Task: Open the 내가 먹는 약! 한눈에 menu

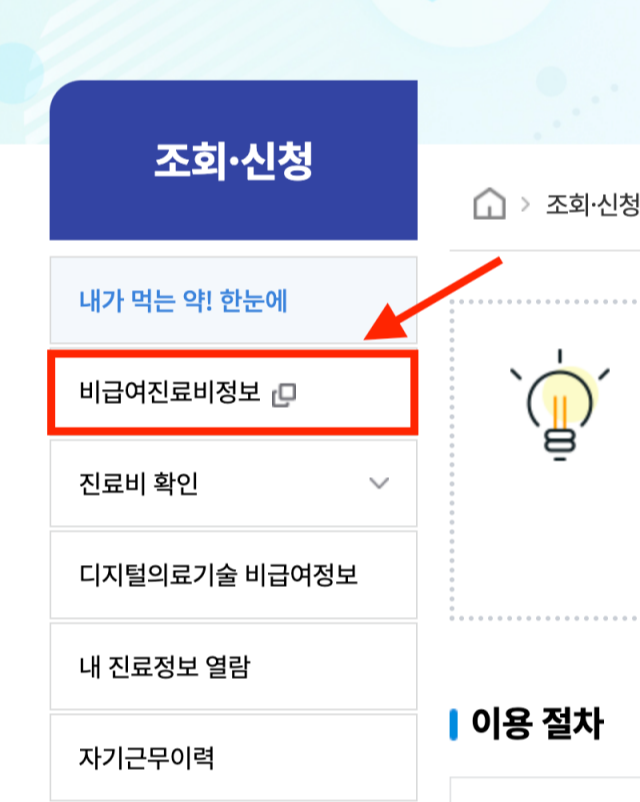Action: click(233, 300)
